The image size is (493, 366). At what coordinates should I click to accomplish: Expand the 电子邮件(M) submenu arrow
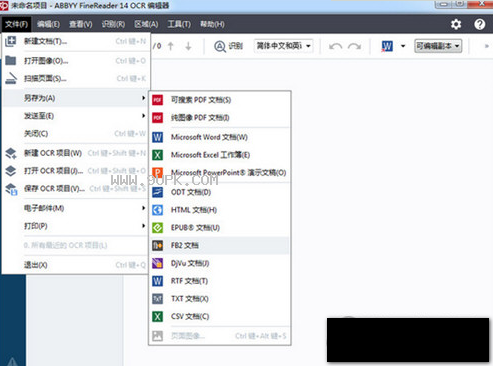143,208
